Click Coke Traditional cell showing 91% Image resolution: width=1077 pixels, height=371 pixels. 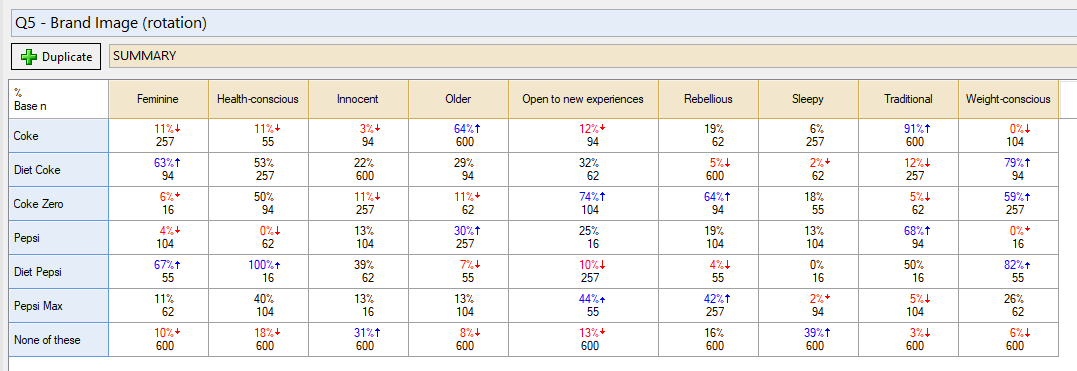[x=908, y=135]
